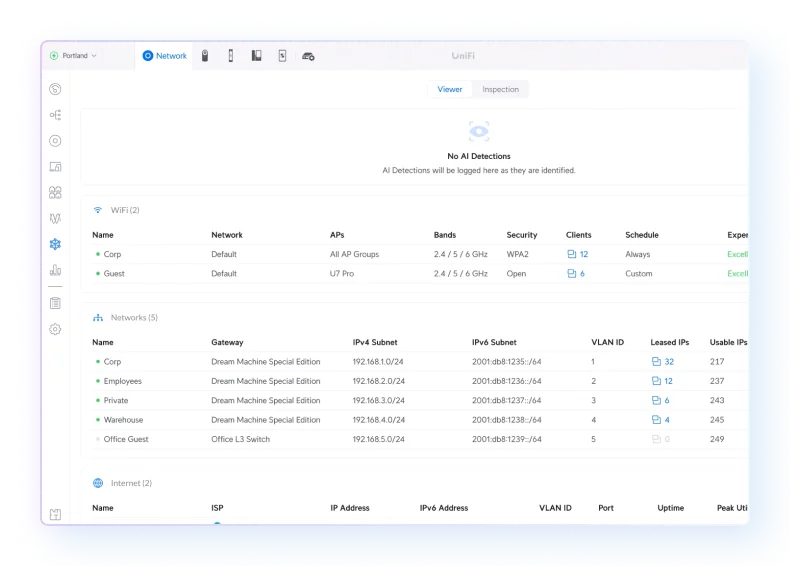The width and height of the screenshot is (790, 566).
Task: Open the Internet (2) section heading
Action: click(131, 483)
